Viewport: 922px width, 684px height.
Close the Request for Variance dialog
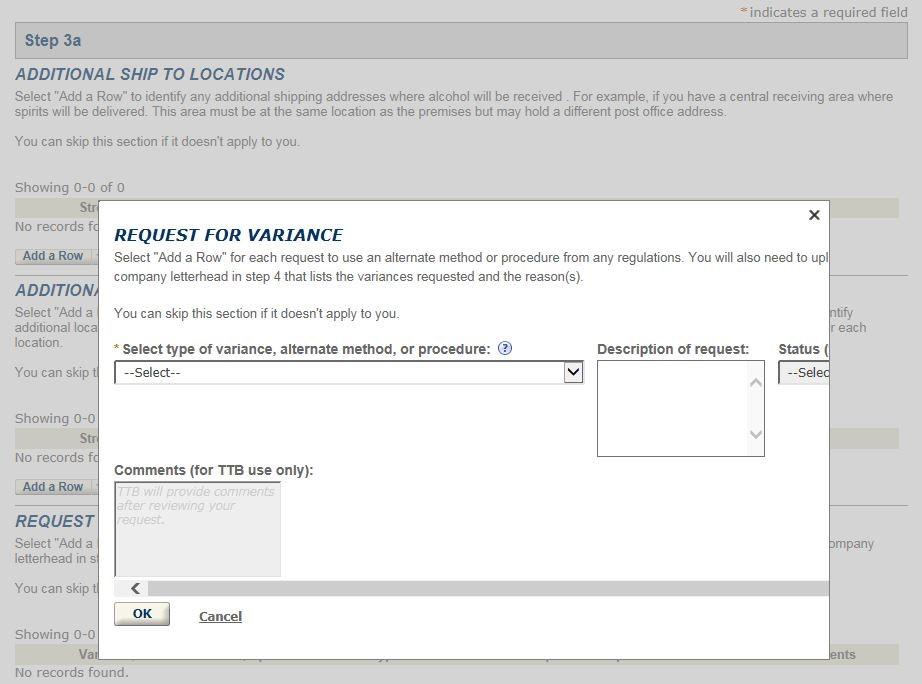pyautogui.click(x=814, y=215)
